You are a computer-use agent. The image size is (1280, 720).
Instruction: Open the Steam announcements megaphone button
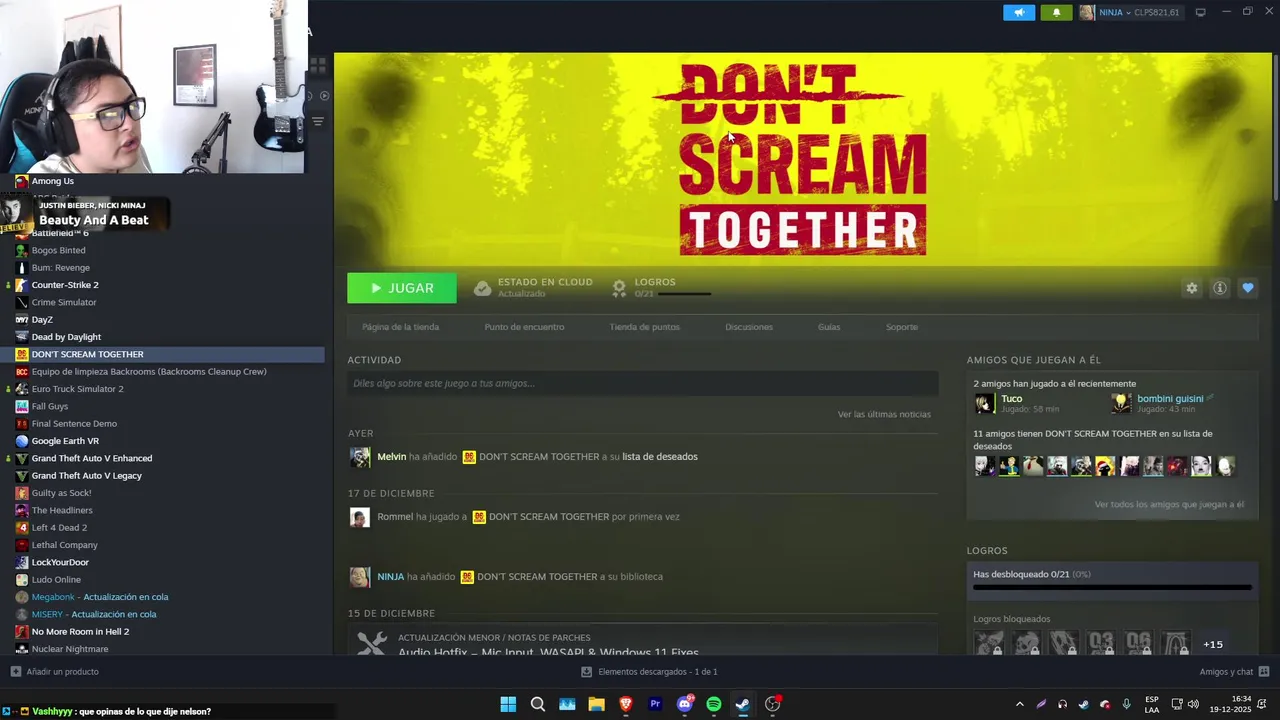tap(1019, 12)
